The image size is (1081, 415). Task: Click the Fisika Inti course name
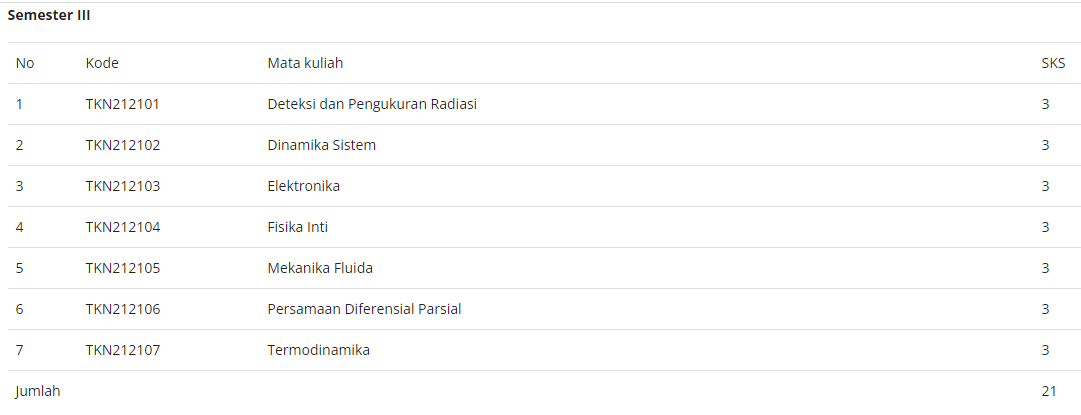(x=298, y=227)
